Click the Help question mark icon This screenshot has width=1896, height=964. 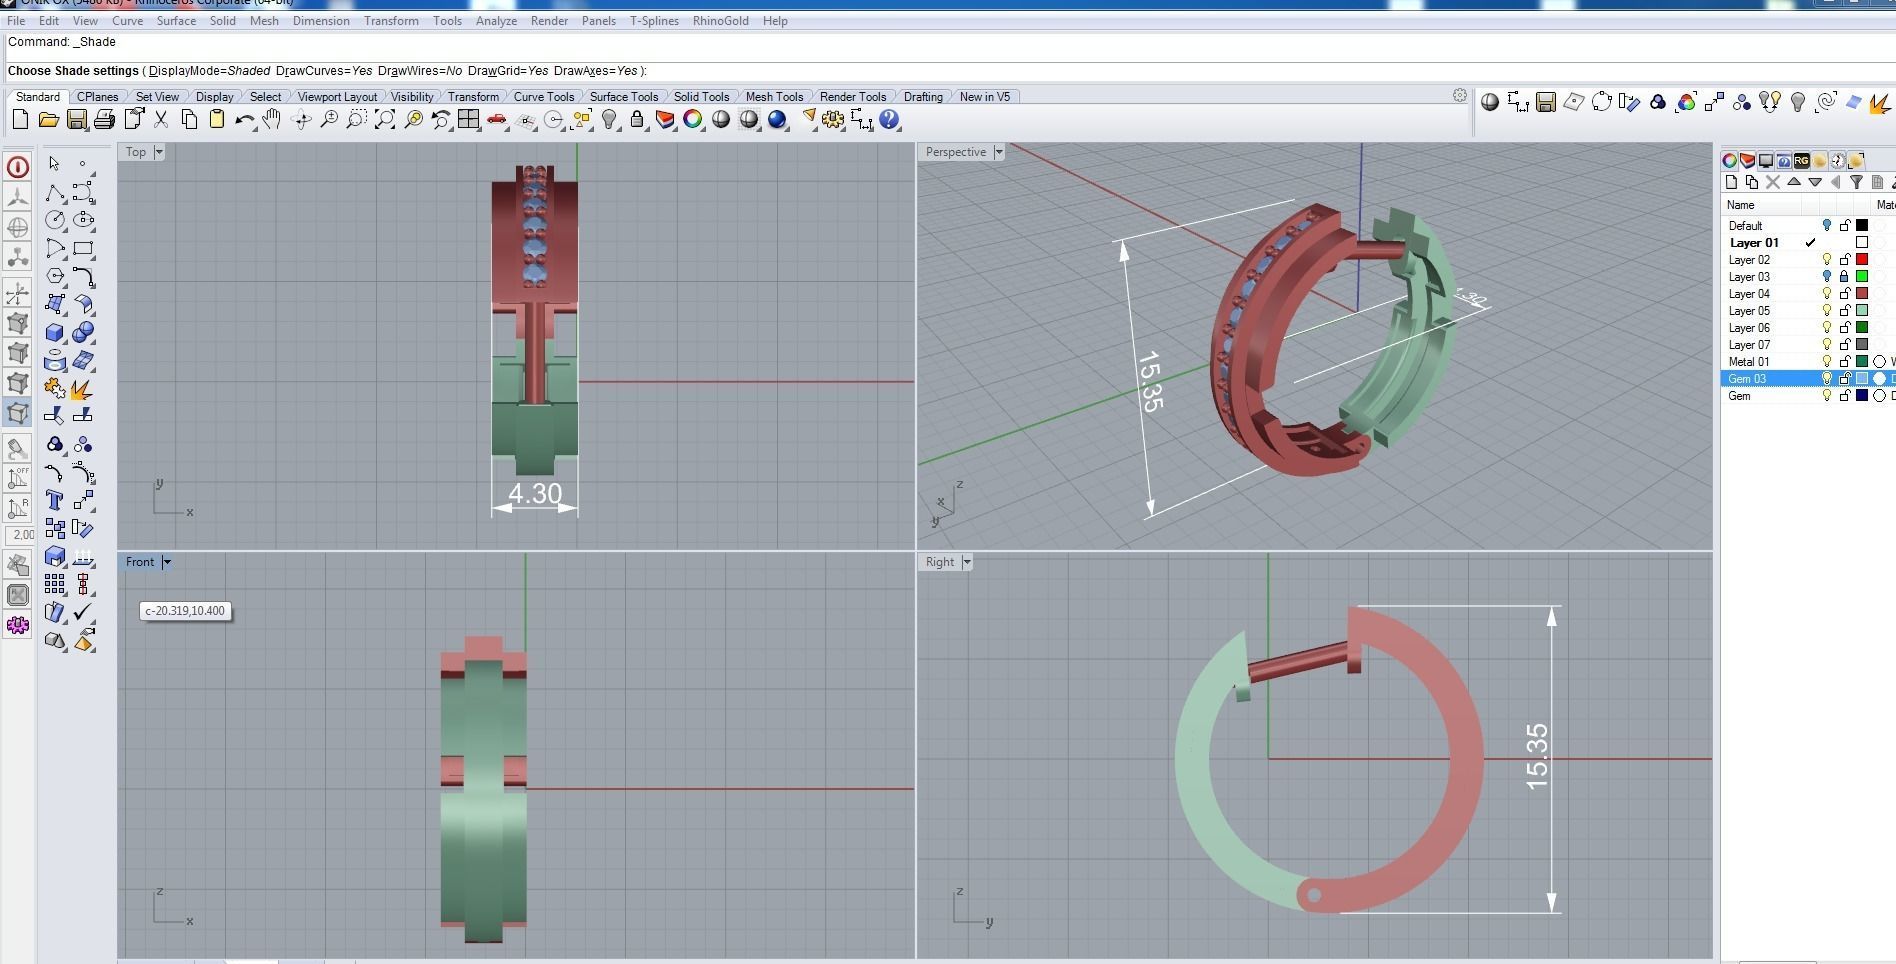889,120
